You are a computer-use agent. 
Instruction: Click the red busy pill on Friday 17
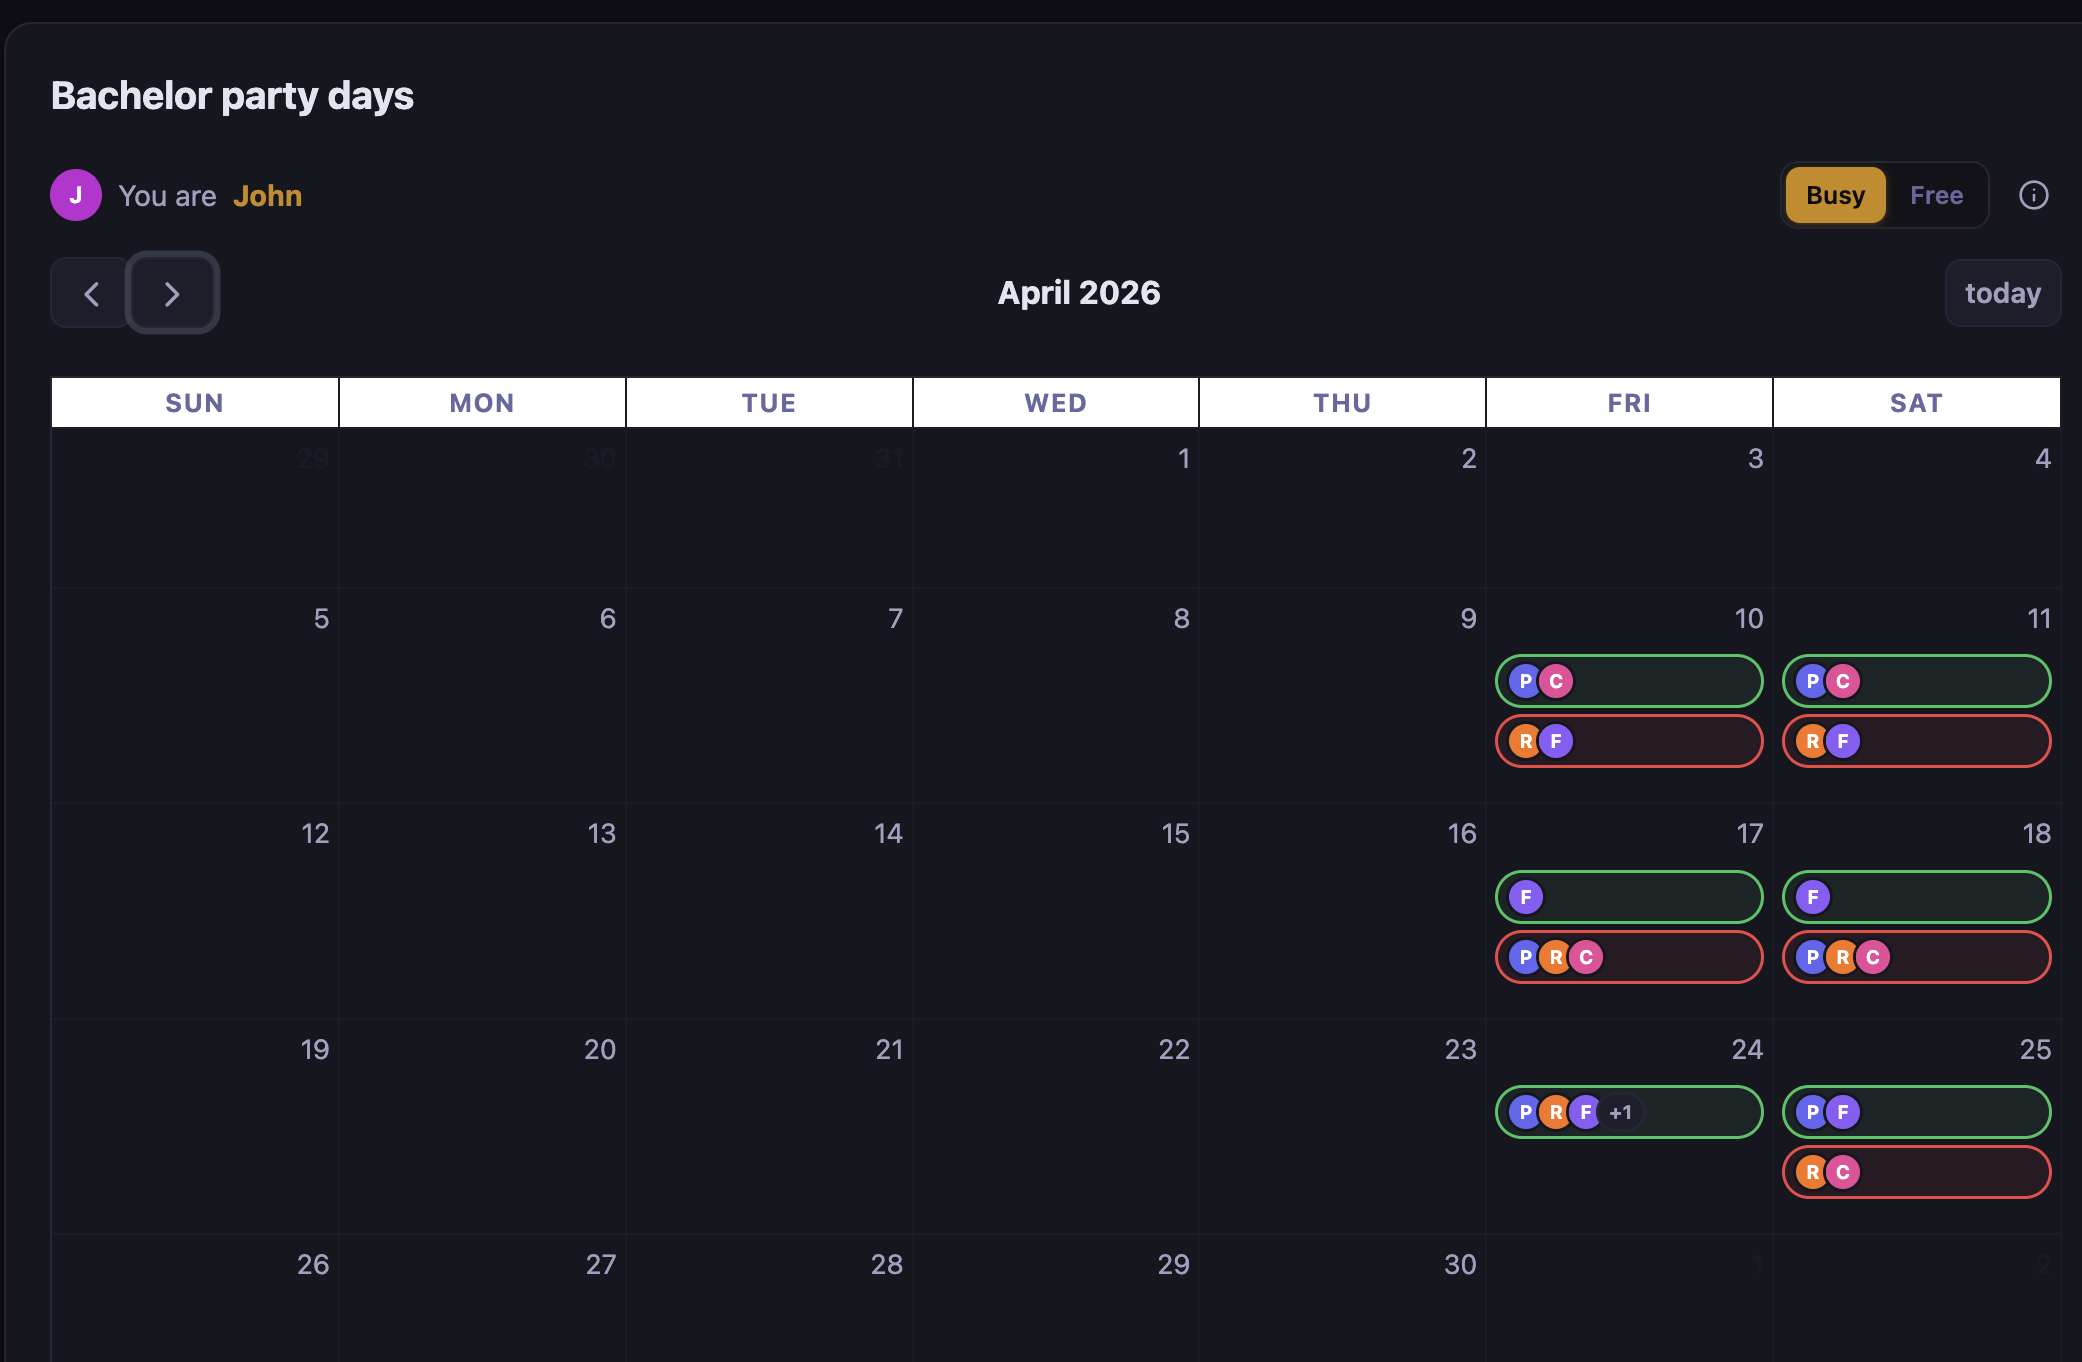(1629, 957)
